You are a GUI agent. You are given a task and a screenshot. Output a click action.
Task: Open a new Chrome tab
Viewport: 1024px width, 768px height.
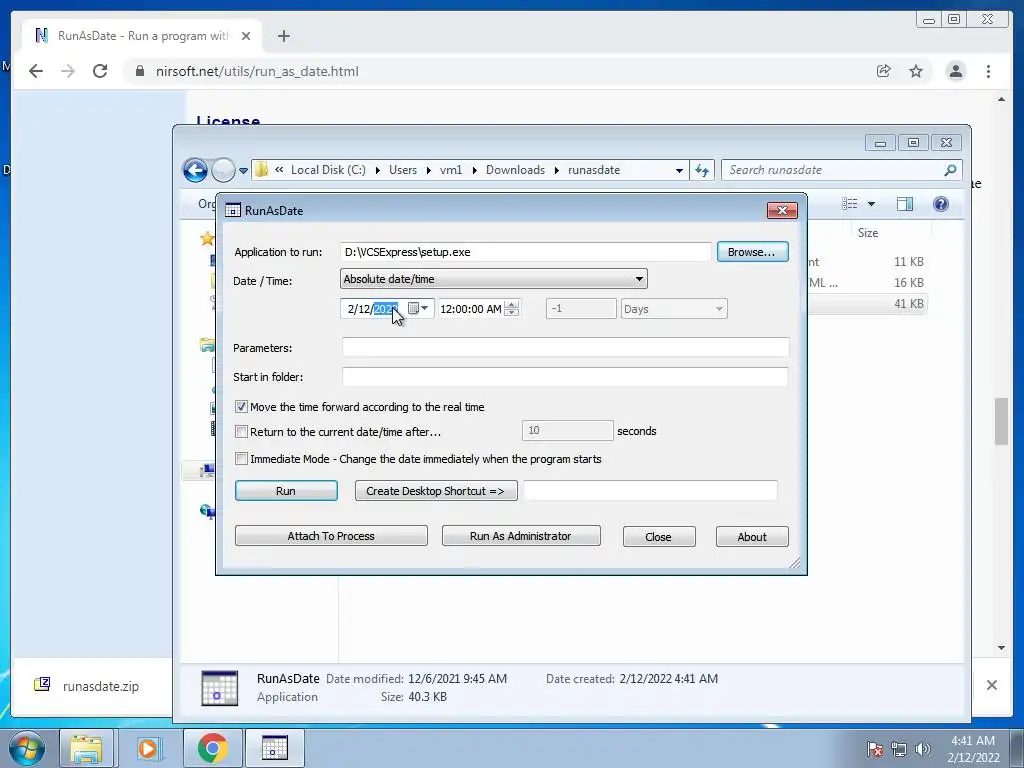(283, 36)
